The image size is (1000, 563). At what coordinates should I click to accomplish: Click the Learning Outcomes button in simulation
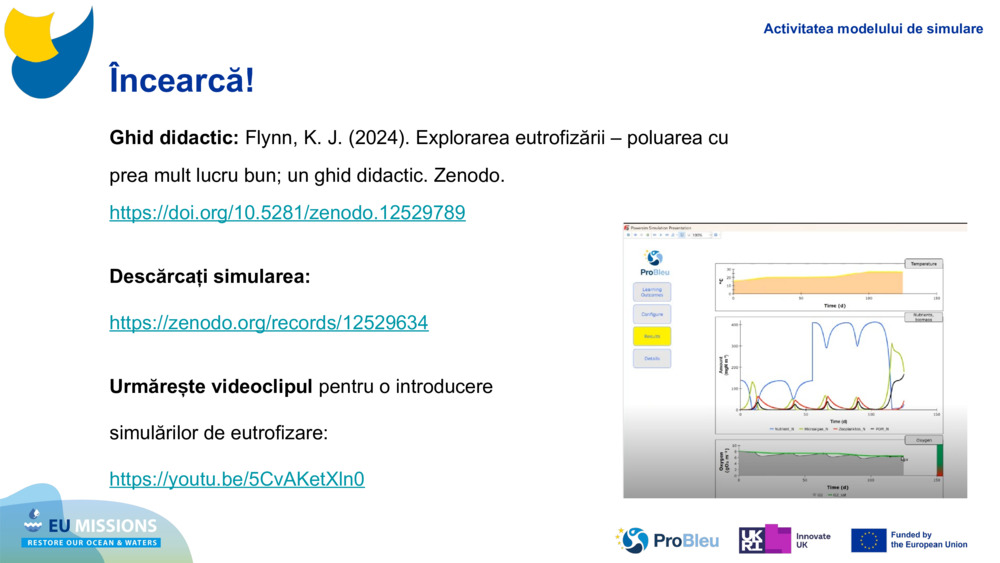(x=652, y=292)
